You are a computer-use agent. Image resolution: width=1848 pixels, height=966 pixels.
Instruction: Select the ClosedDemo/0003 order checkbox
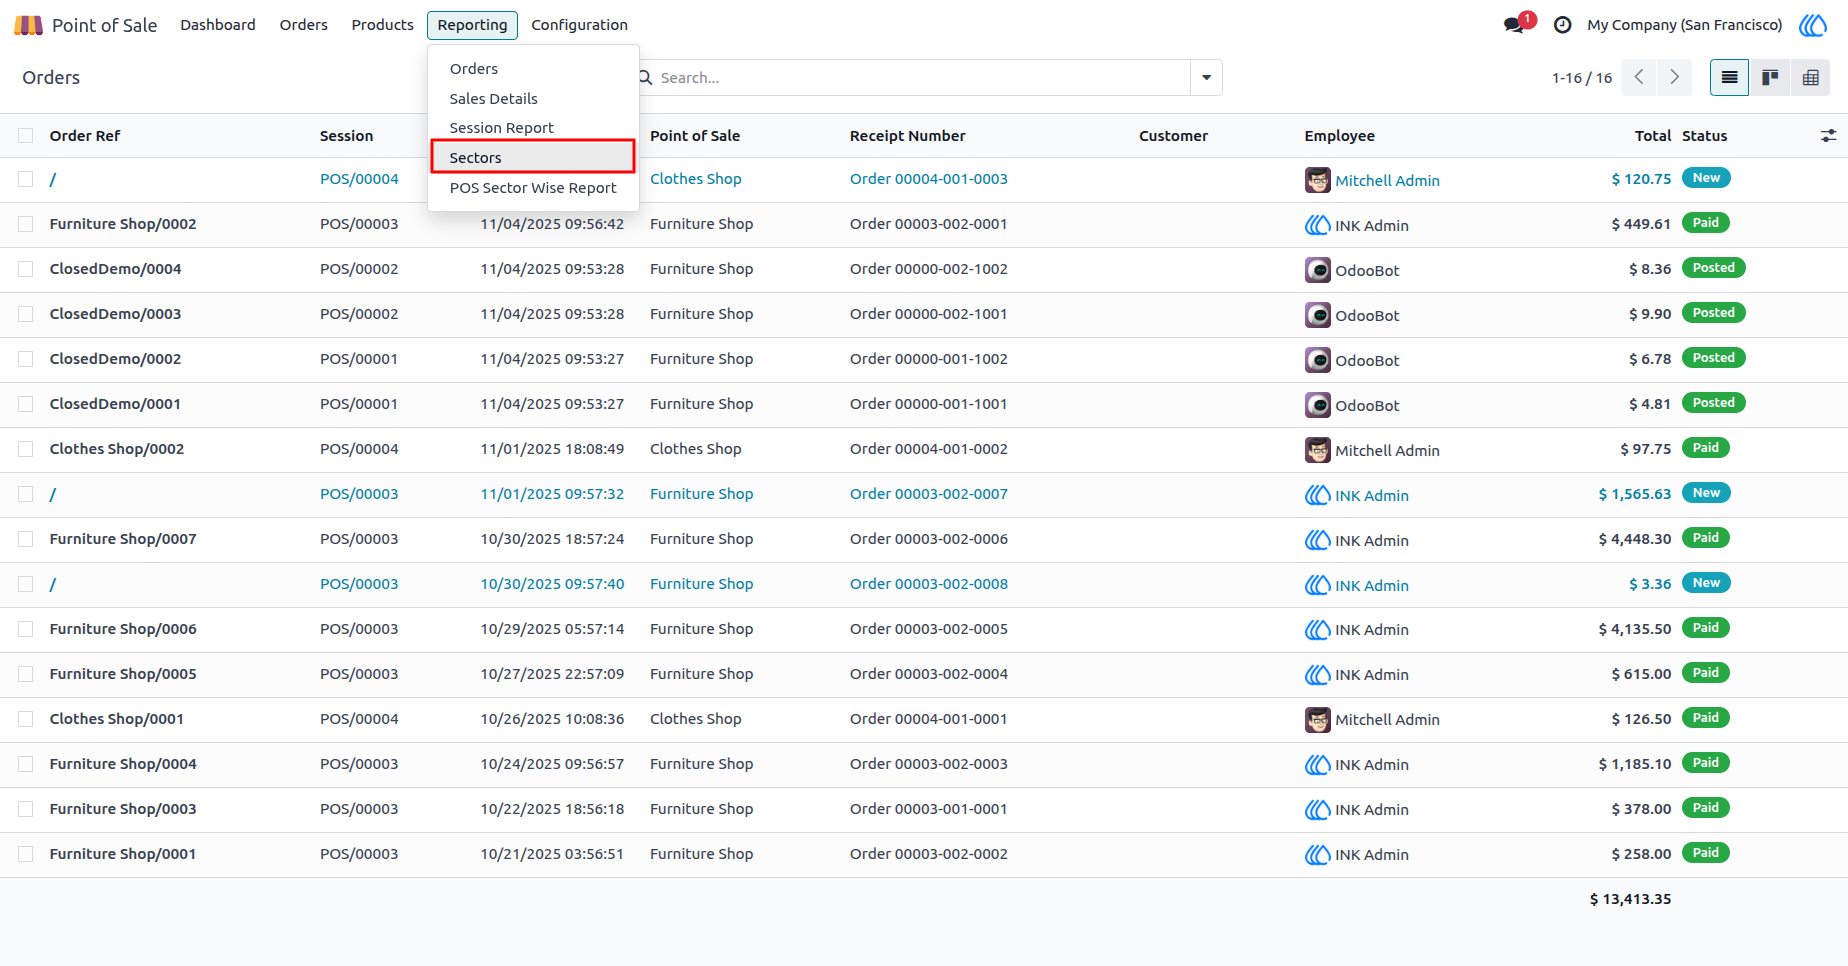(26, 314)
